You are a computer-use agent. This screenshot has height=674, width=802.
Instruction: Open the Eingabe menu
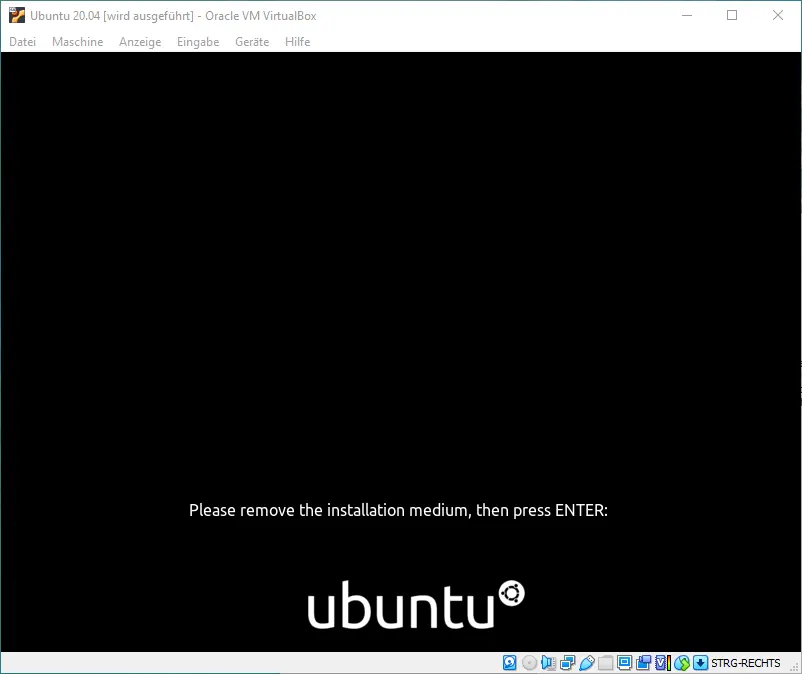pyautogui.click(x=198, y=42)
